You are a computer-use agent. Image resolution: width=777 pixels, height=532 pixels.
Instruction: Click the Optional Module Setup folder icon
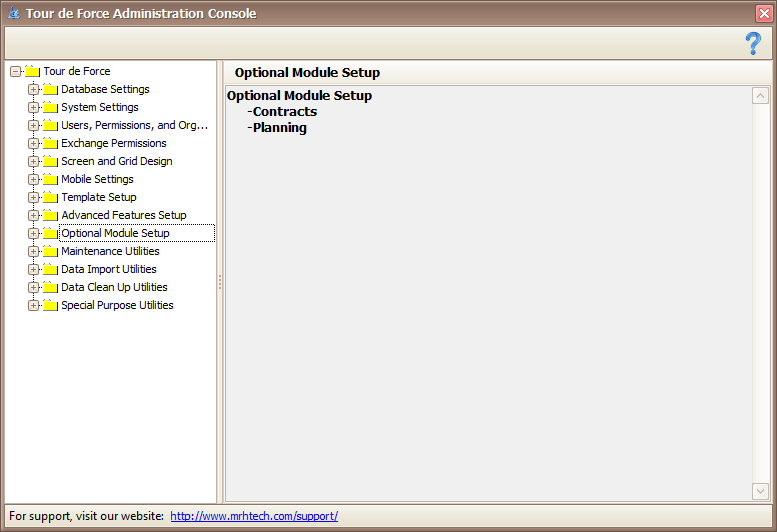click(x=51, y=233)
